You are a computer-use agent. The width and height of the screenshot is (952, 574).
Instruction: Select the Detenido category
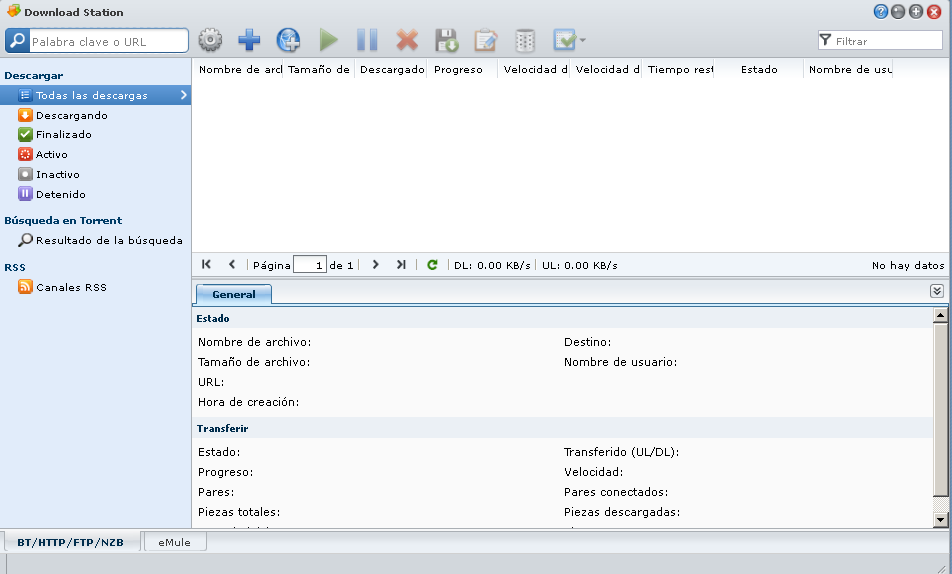click(61, 194)
